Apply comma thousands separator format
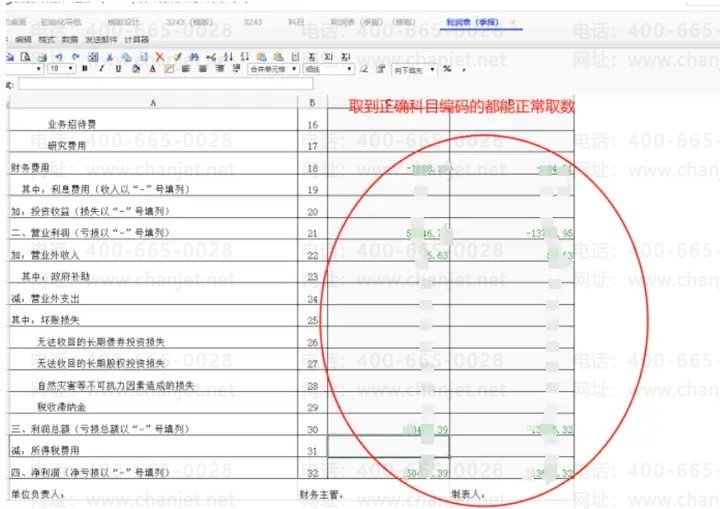 pyautogui.click(x=464, y=70)
